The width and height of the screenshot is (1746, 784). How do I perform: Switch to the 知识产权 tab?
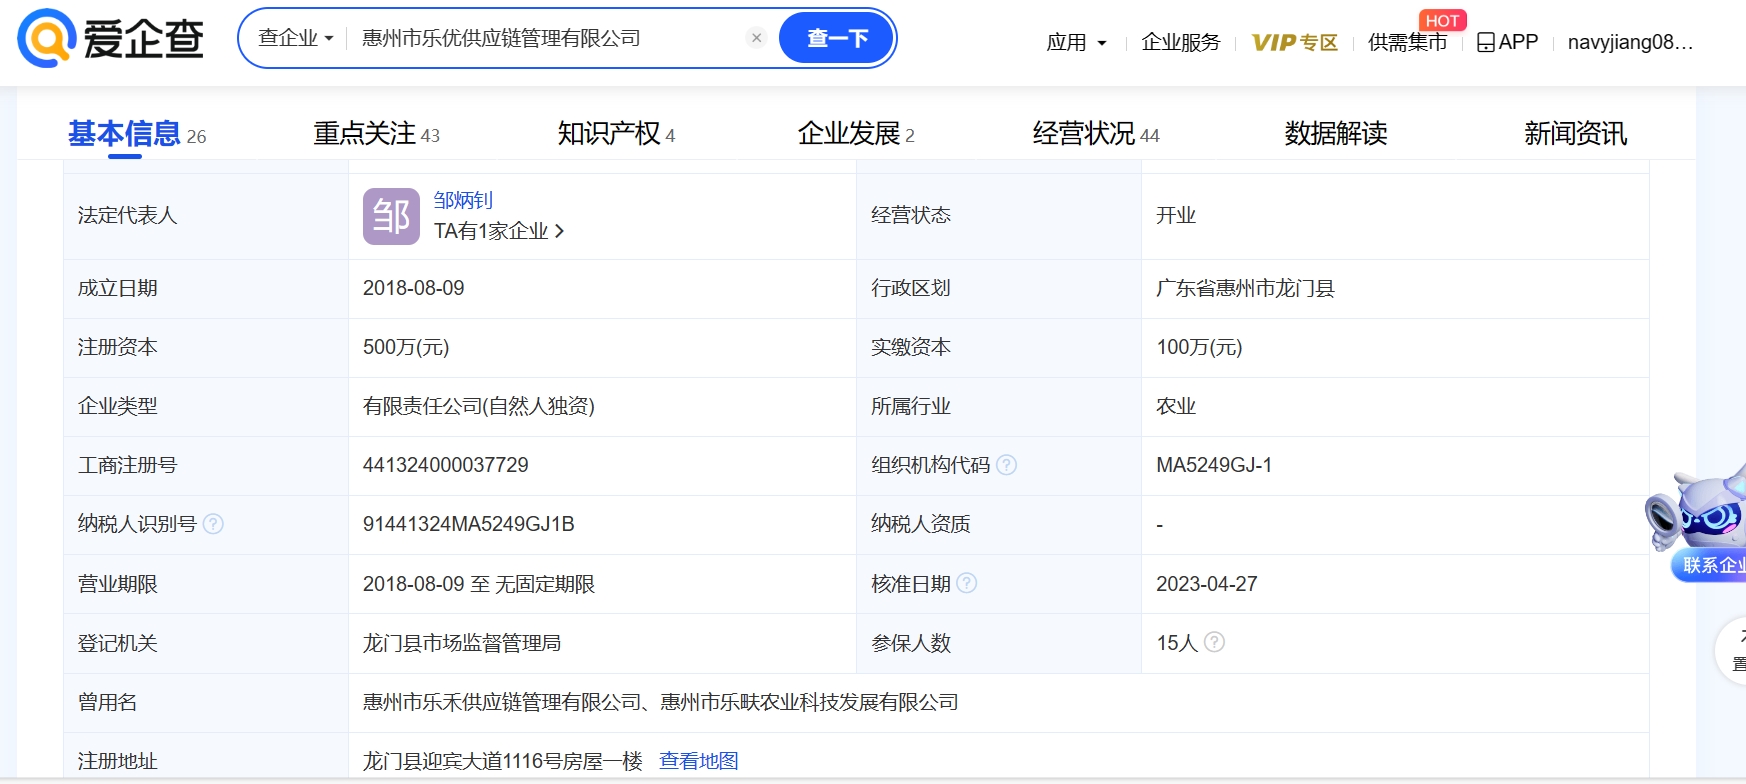click(x=616, y=133)
